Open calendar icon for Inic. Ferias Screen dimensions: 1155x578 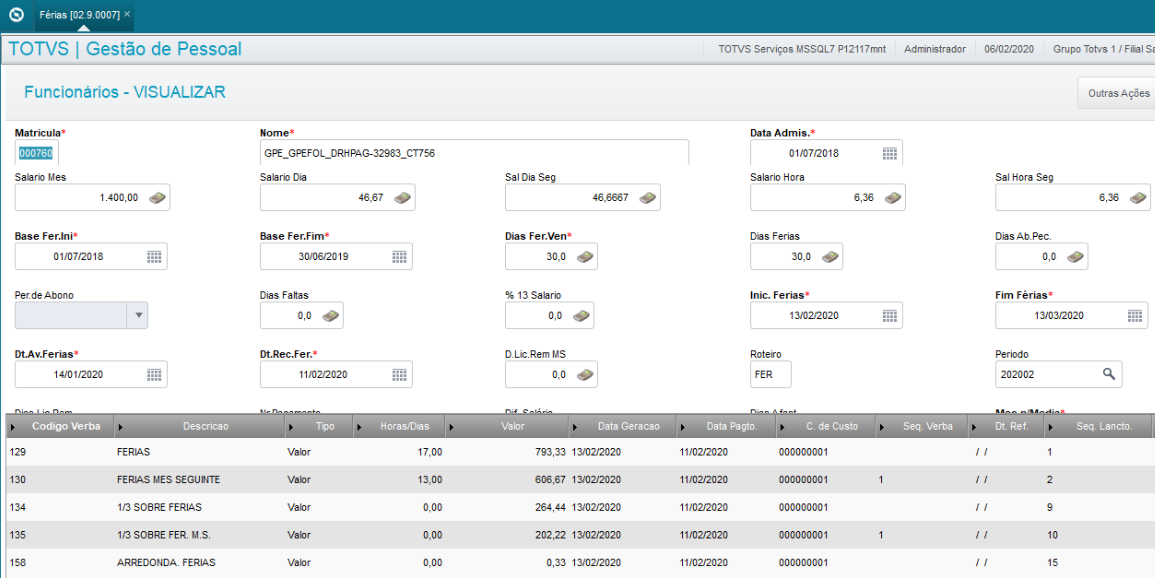click(890, 315)
